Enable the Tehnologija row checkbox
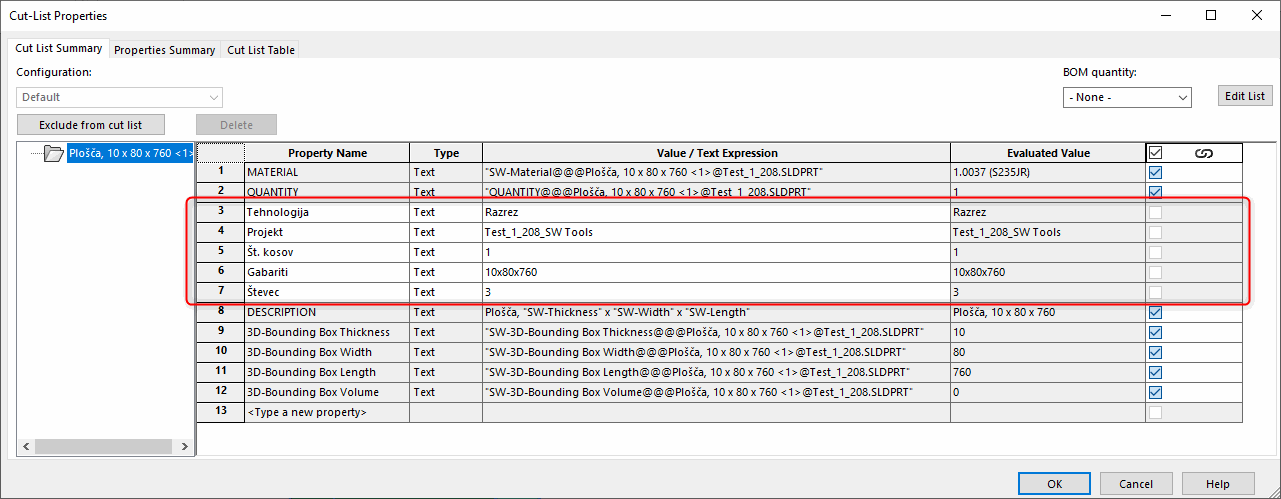Image resolution: width=1281 pixels, height=499 pixels. pyautogui.click(x=1156, y=212)
